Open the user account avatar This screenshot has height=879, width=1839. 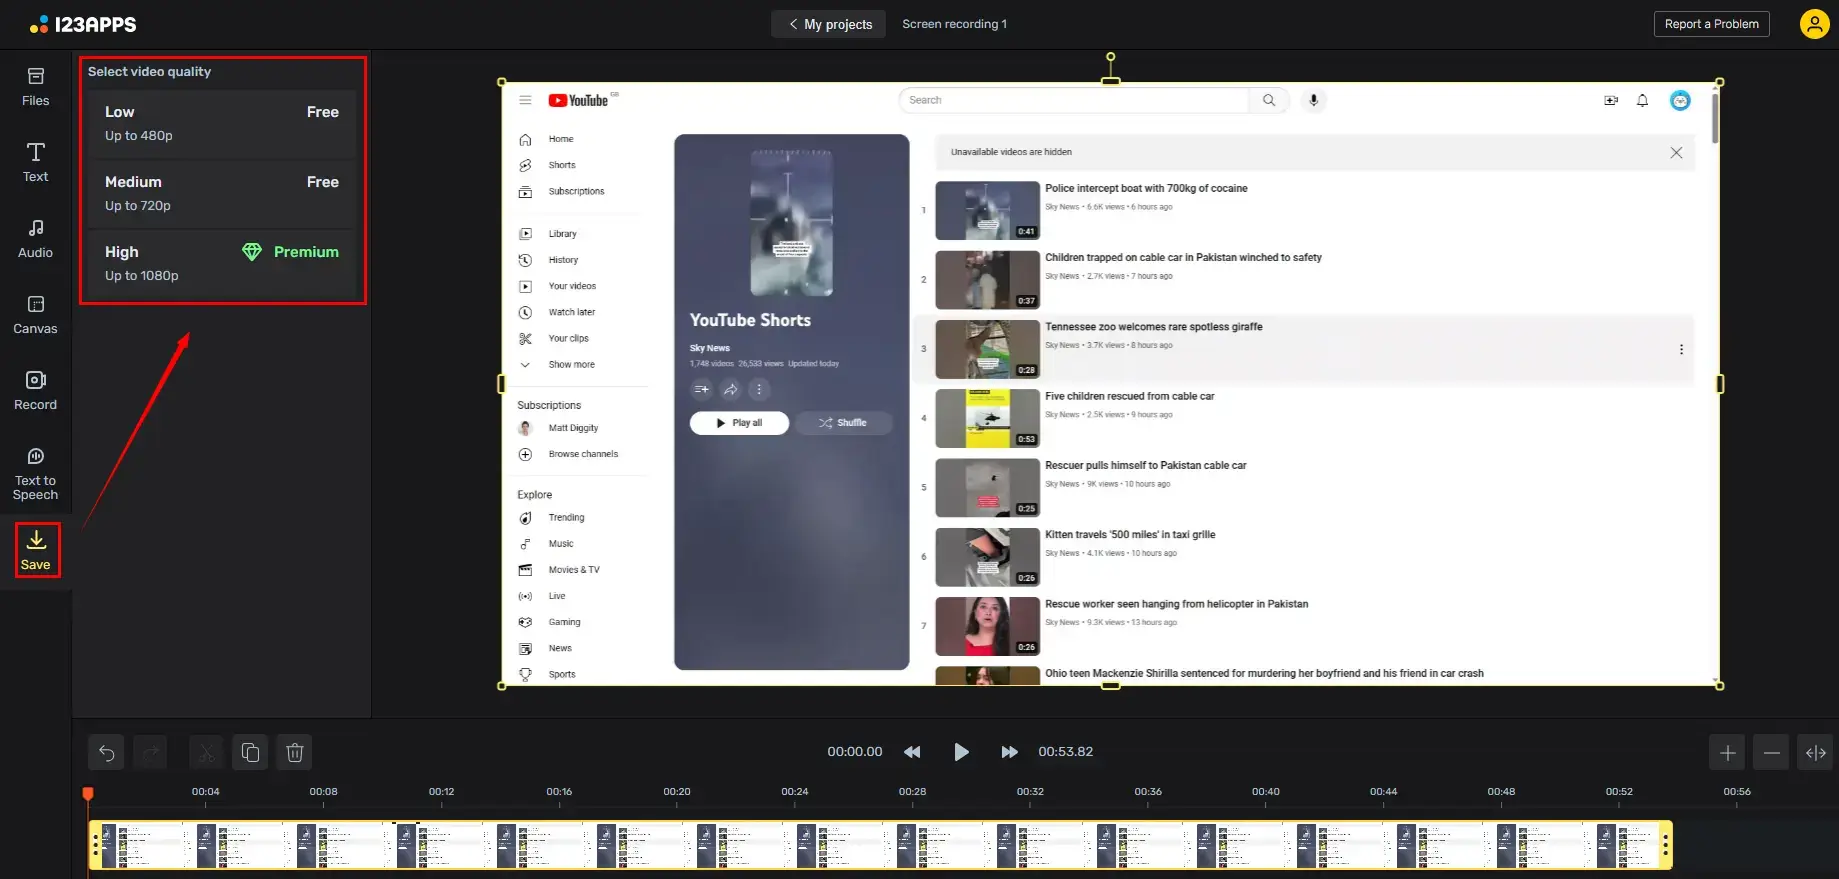point(1814,24)
